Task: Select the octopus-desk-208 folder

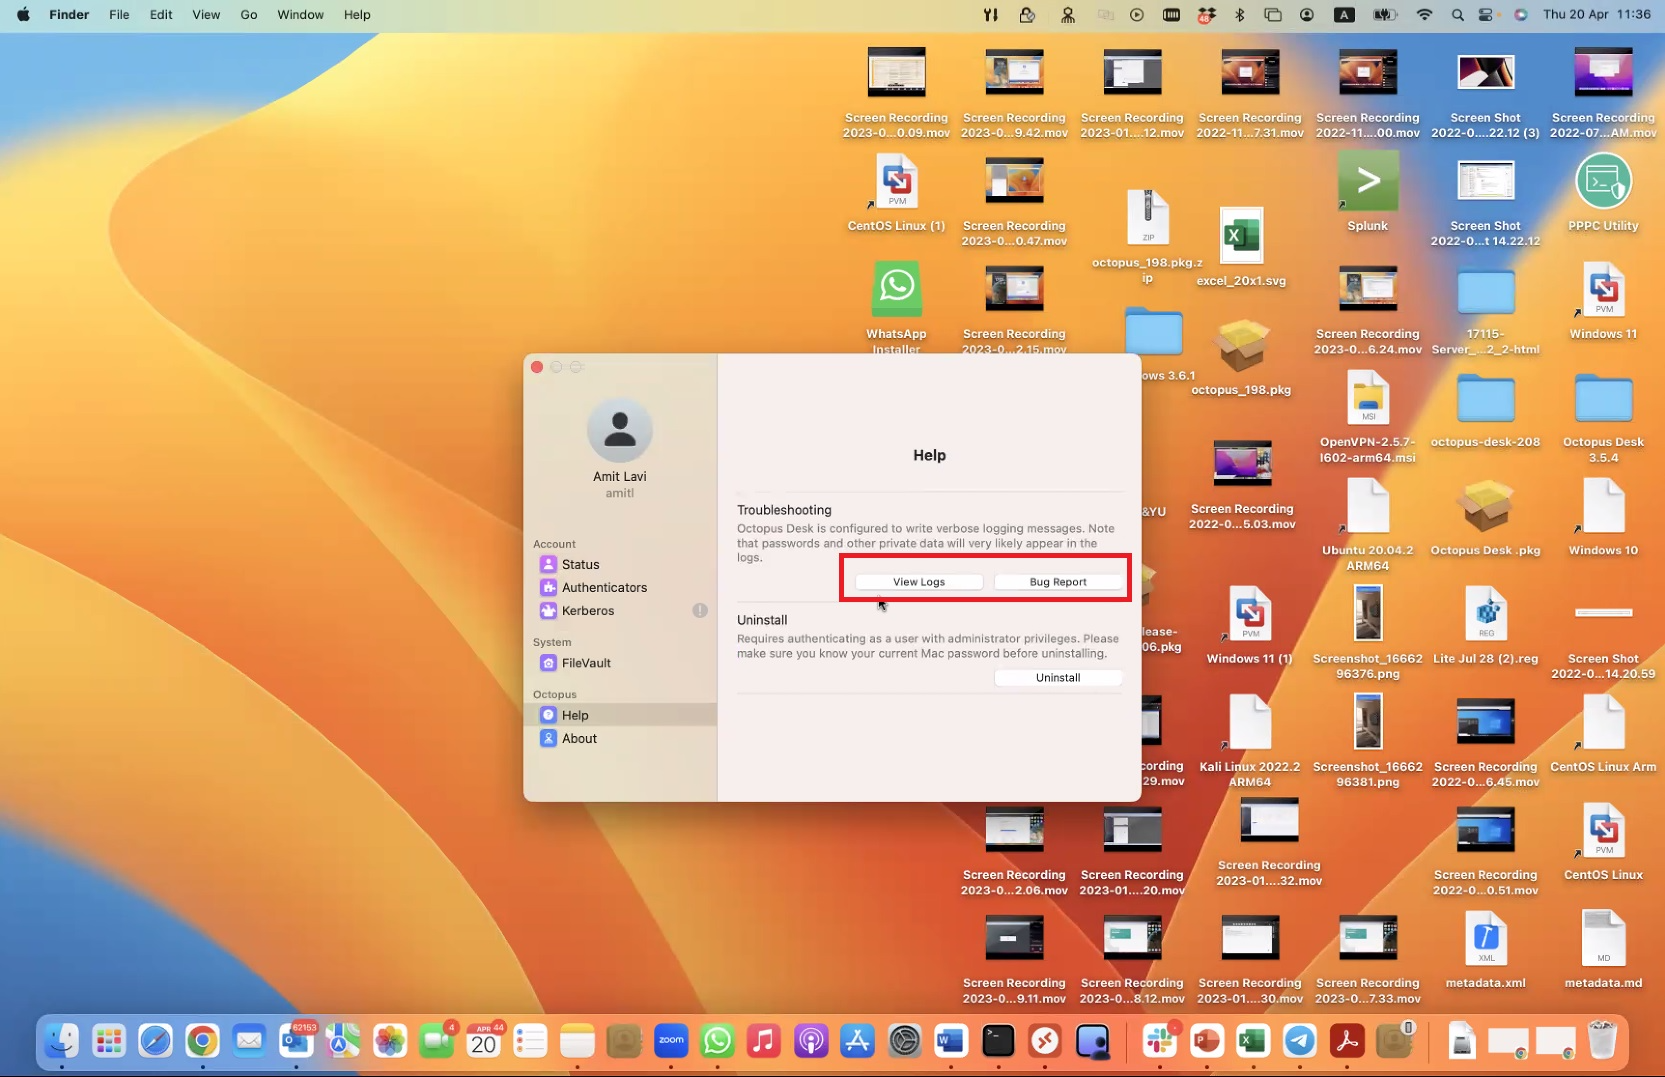Action: click(x=1485, y=399)
